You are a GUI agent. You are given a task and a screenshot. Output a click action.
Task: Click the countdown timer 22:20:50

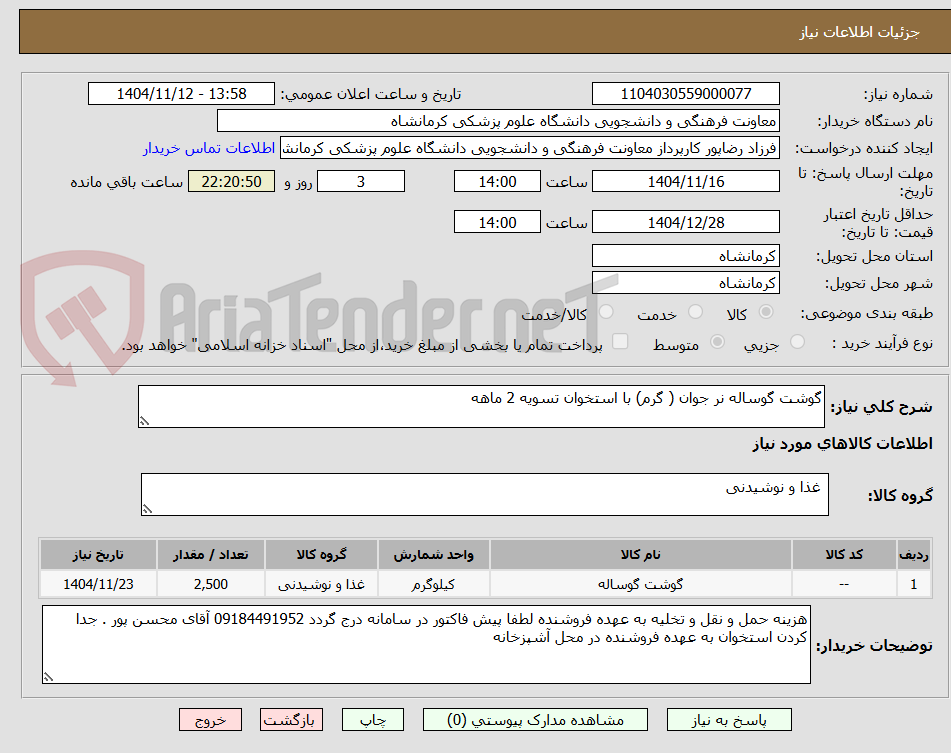[231, 181]
